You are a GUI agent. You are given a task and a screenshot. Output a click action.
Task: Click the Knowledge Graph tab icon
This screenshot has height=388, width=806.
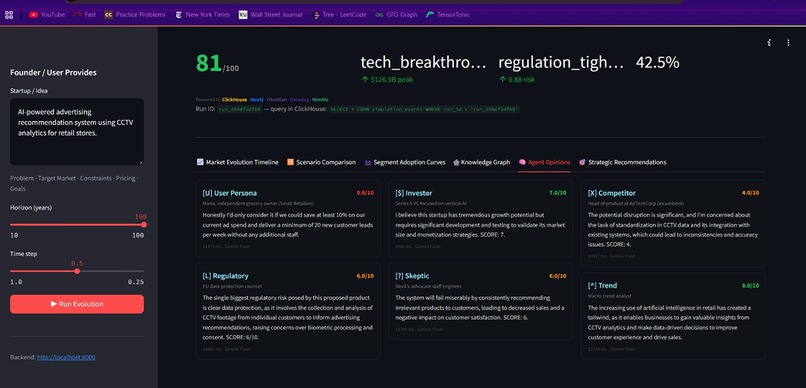pos(456,162)
